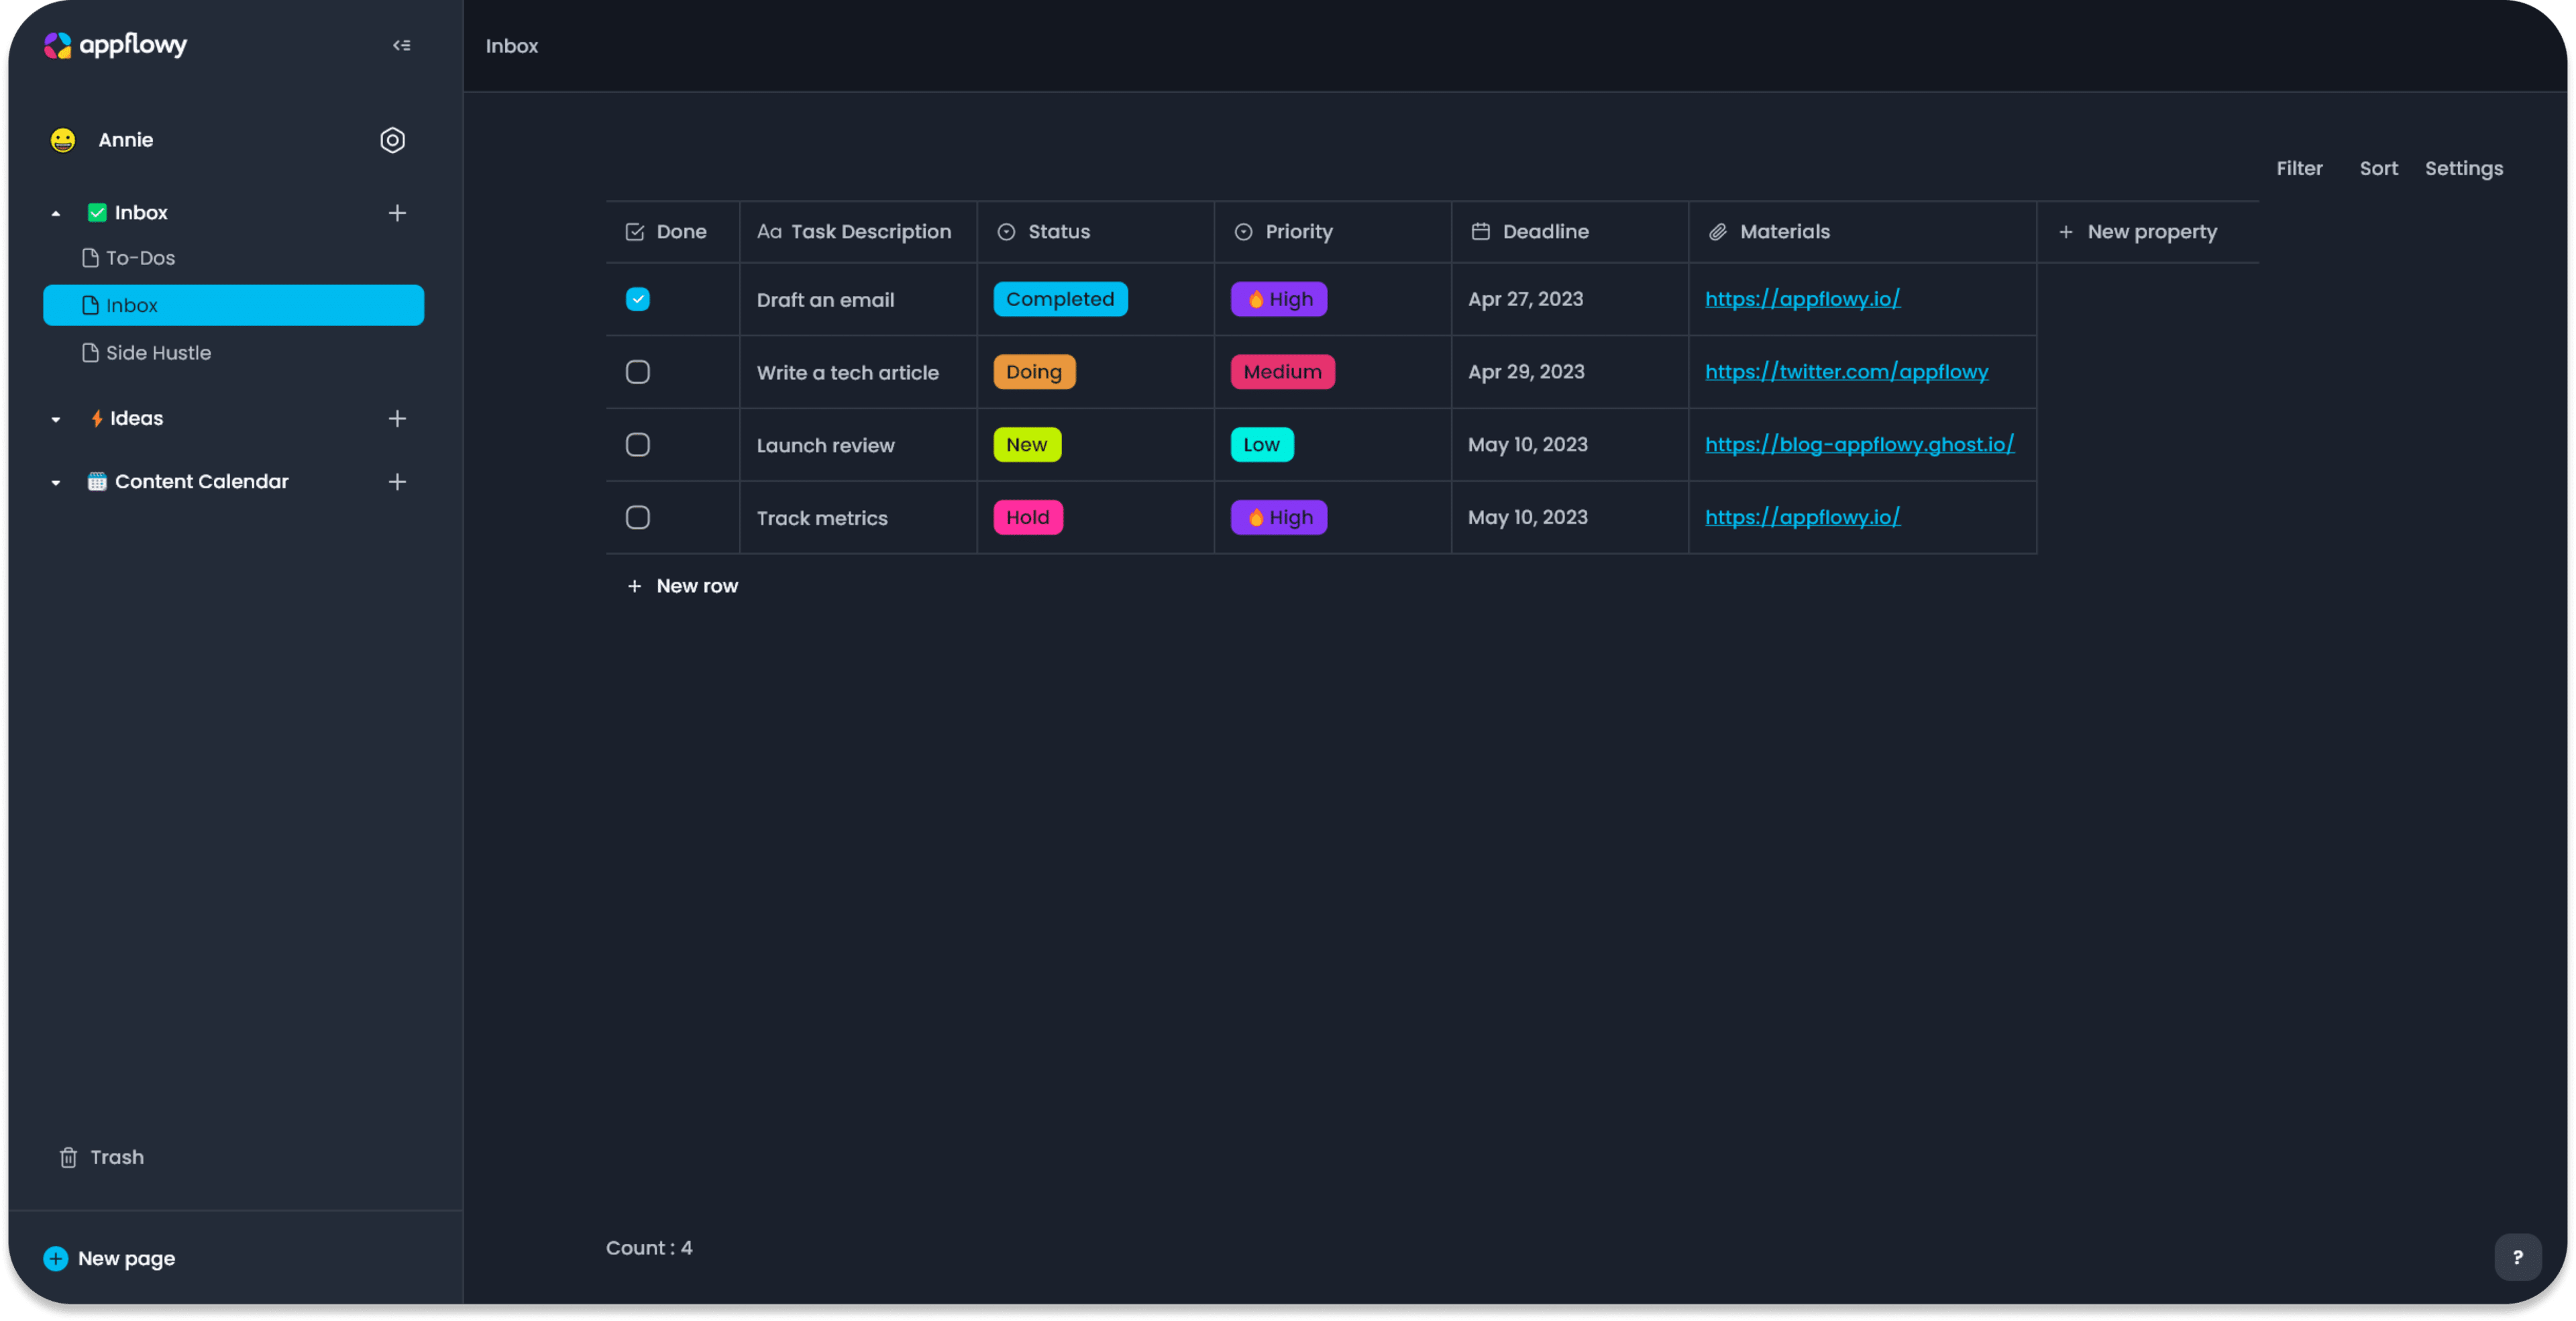The width and height of the screenshot is (2576, 1321).
Task: Click the paperclip icon in the Materials header
Action: (x=1718, y=231)
